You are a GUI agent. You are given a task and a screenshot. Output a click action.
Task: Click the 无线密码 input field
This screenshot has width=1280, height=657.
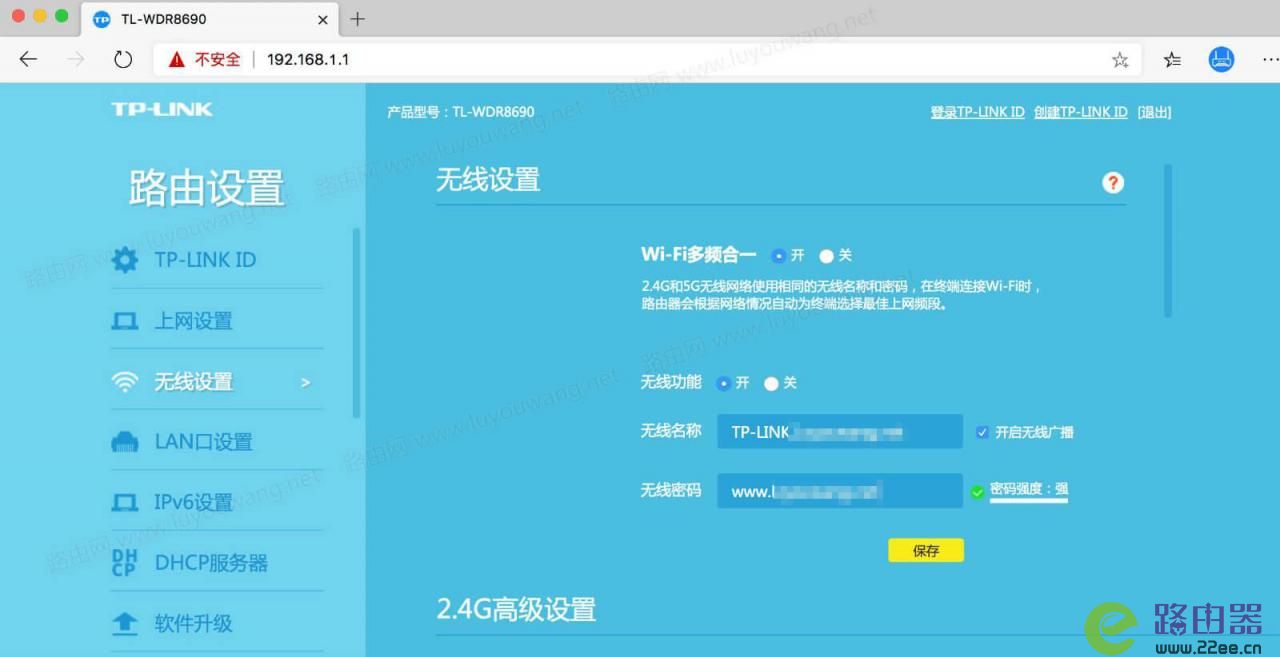click(x=840, y=491)
